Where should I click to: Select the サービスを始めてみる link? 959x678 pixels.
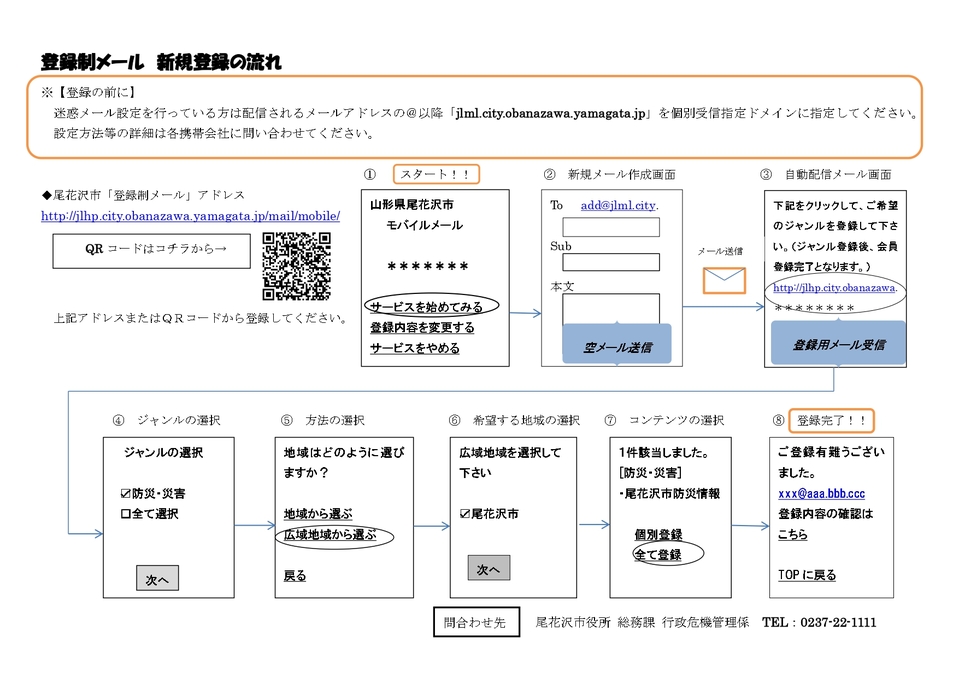(x=426, y=306)
